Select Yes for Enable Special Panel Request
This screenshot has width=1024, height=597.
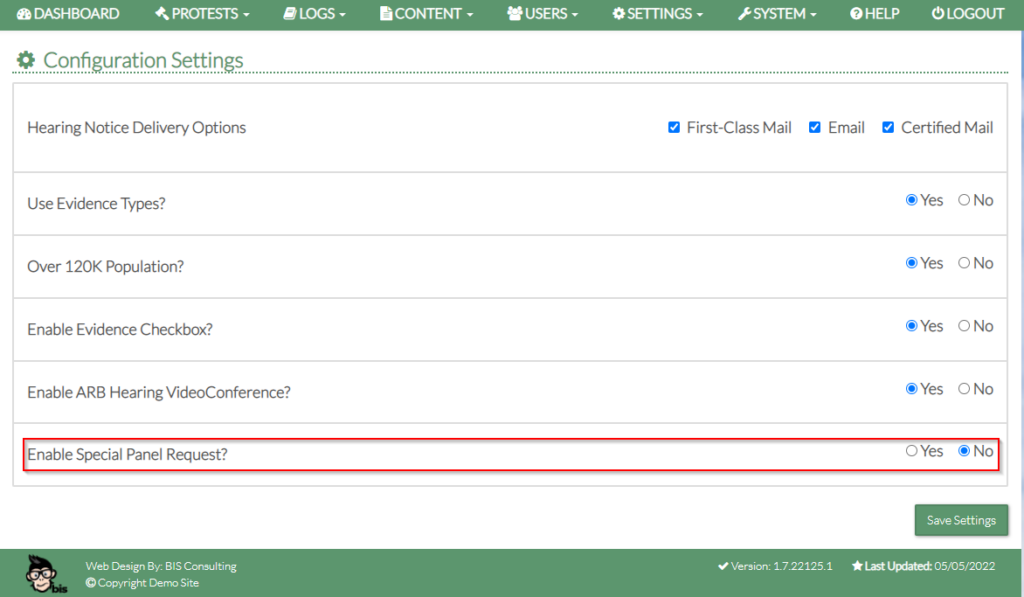911,451
